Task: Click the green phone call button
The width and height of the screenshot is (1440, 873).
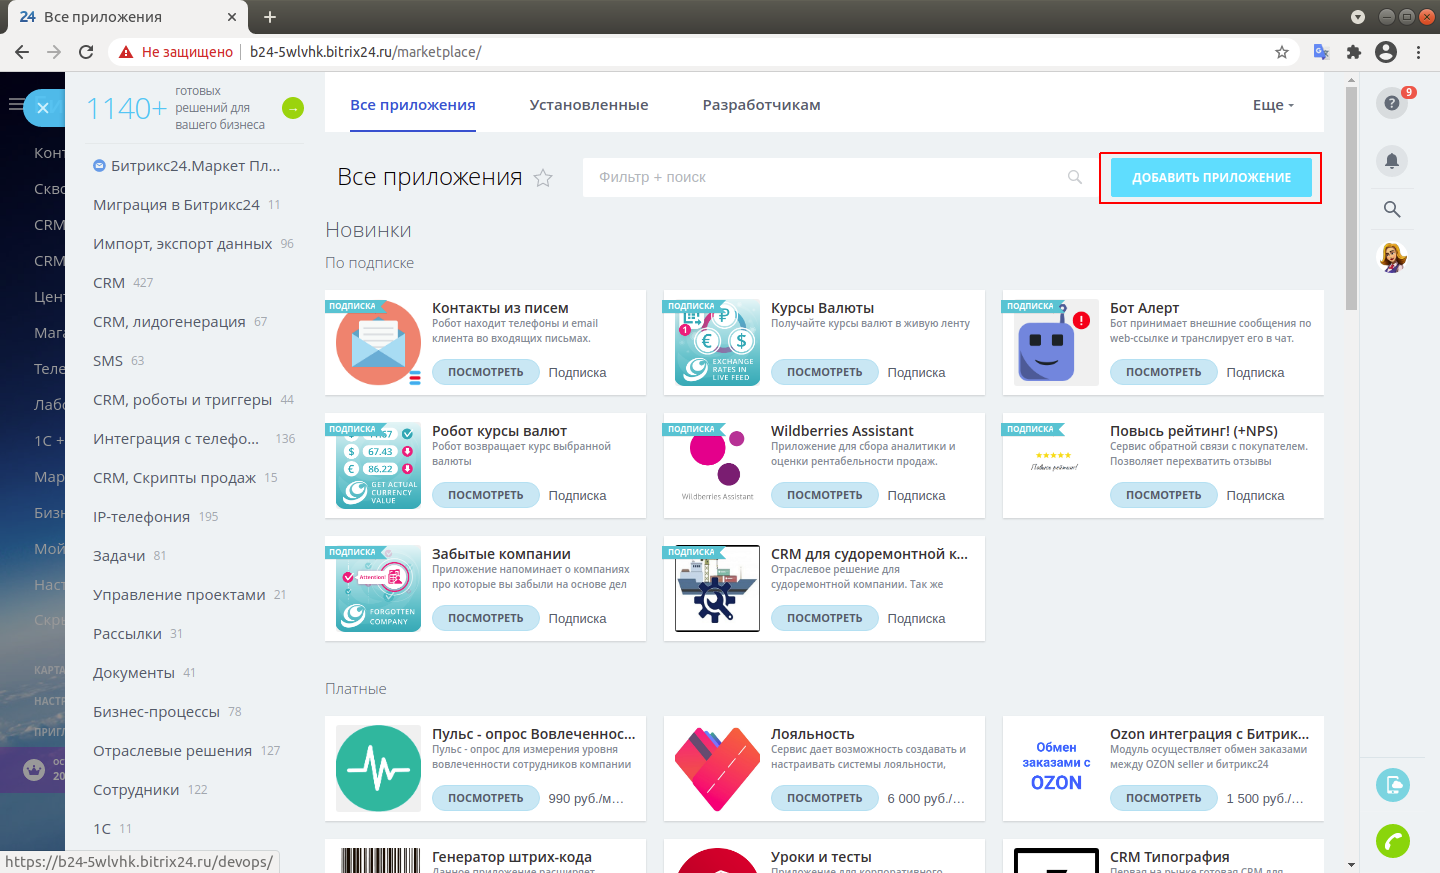Action: [x=1392, y=841]
